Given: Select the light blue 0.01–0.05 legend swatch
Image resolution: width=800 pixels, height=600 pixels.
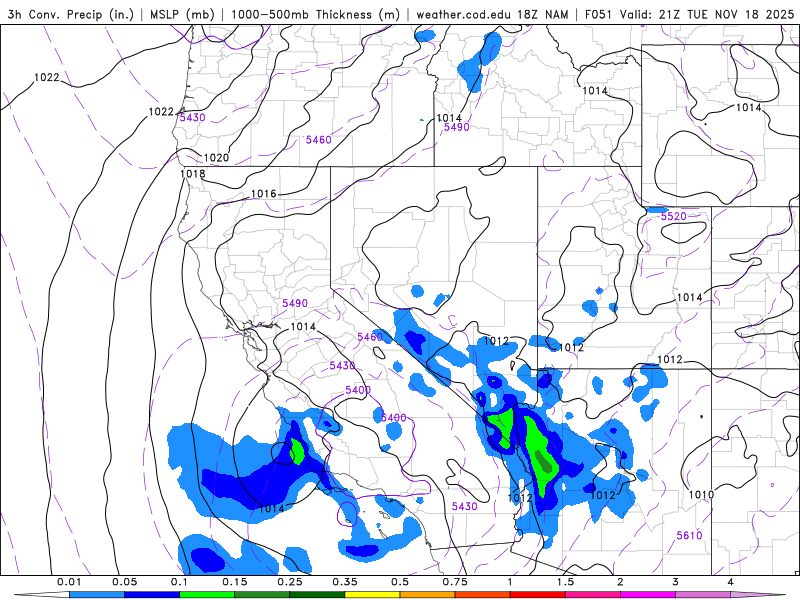Looking at the screenshot, I should coord(97,595).
